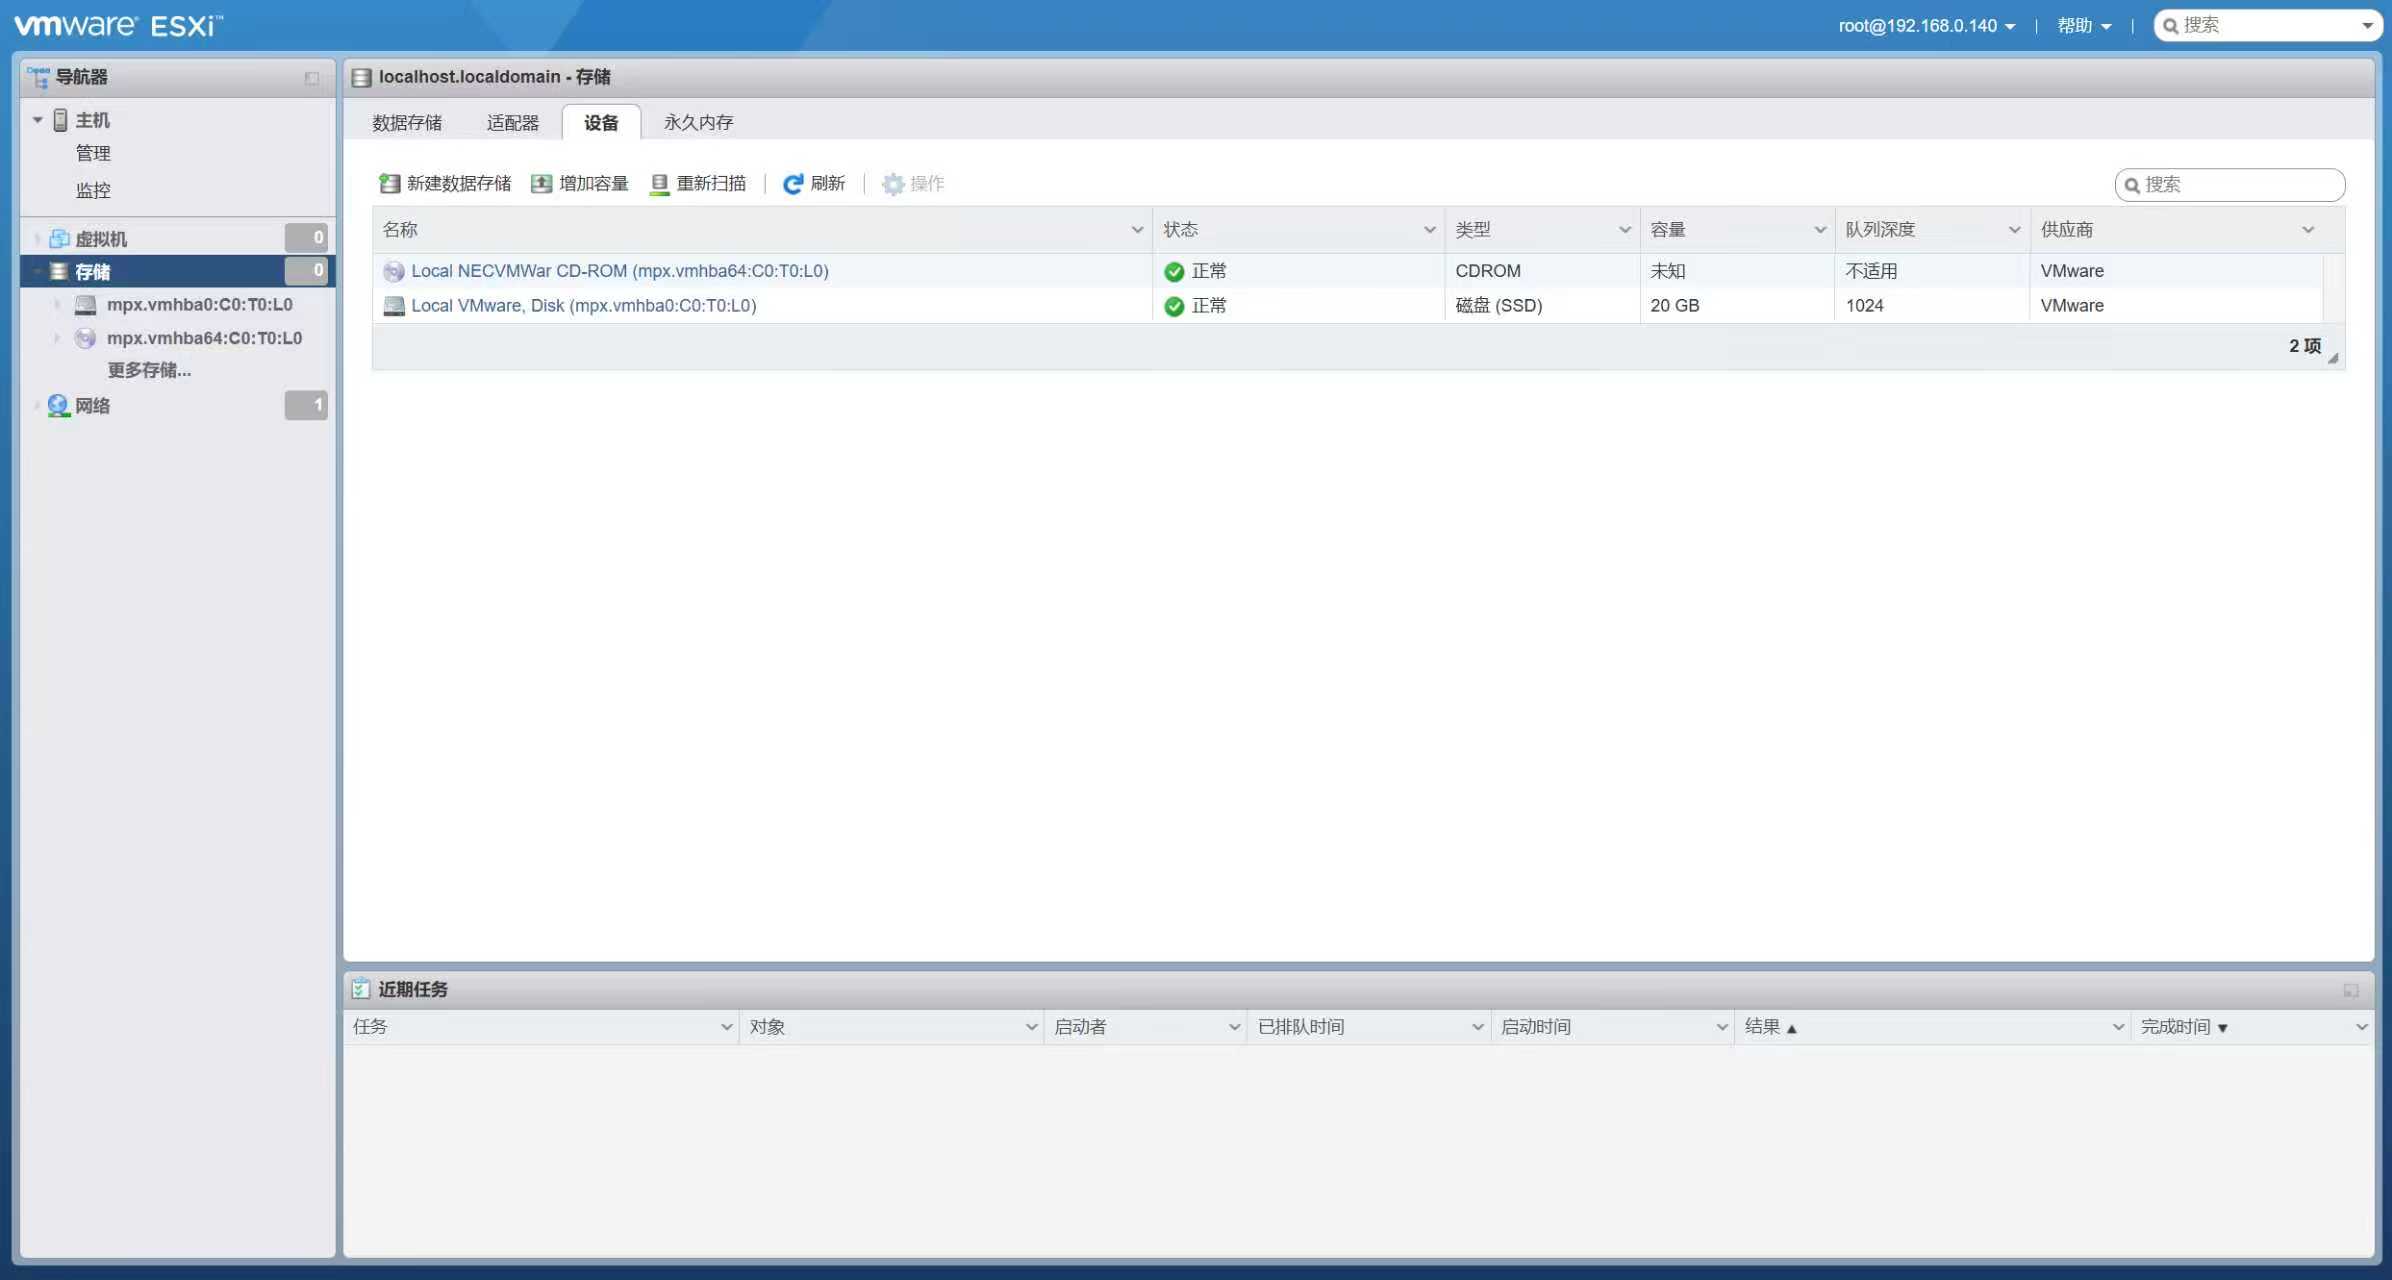Expand the mpx.vmhba0:C0:T0:L0 tree node
This screenshot has width=2392, height=1280.
coord(57,304)
